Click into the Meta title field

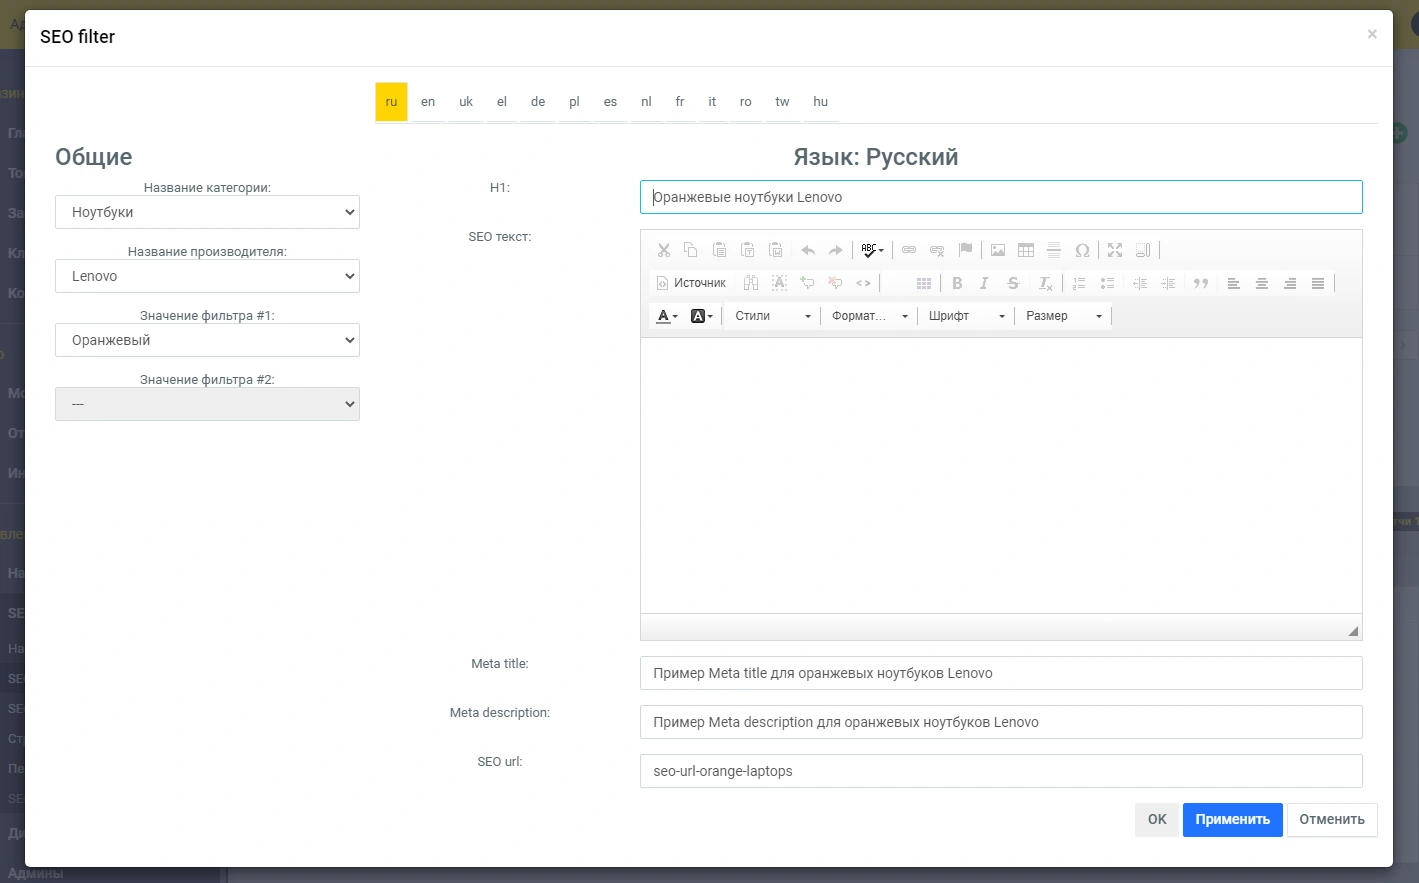(1000, 673)
